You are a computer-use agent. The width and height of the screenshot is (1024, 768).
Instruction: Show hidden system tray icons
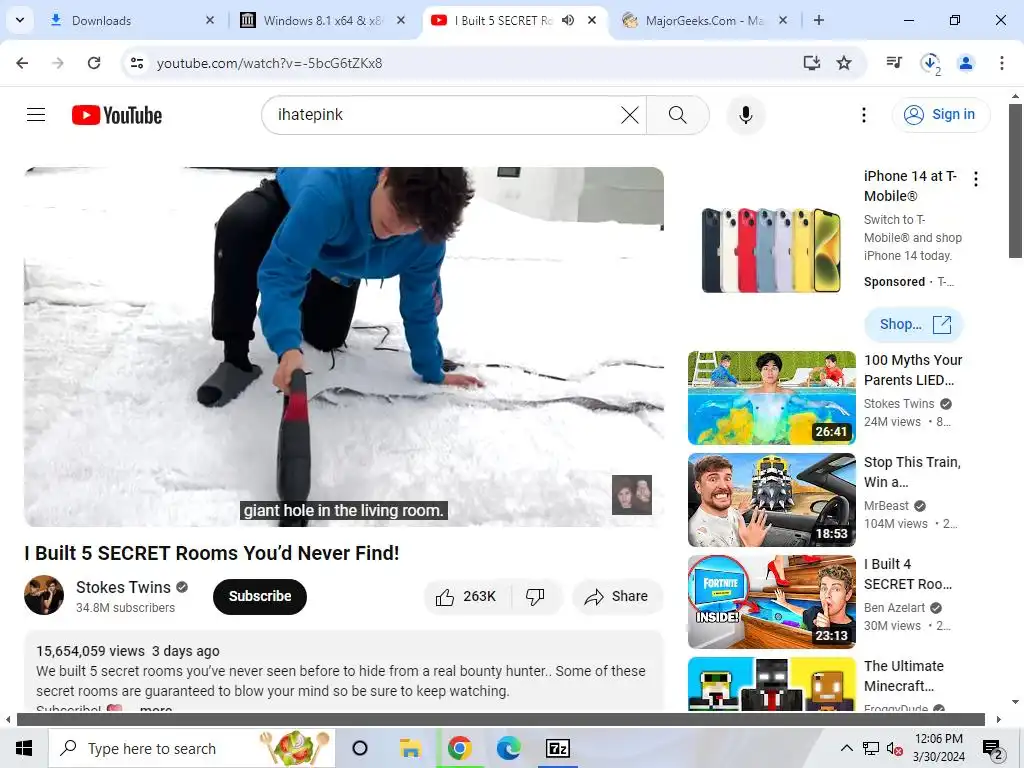coord(846,748)
